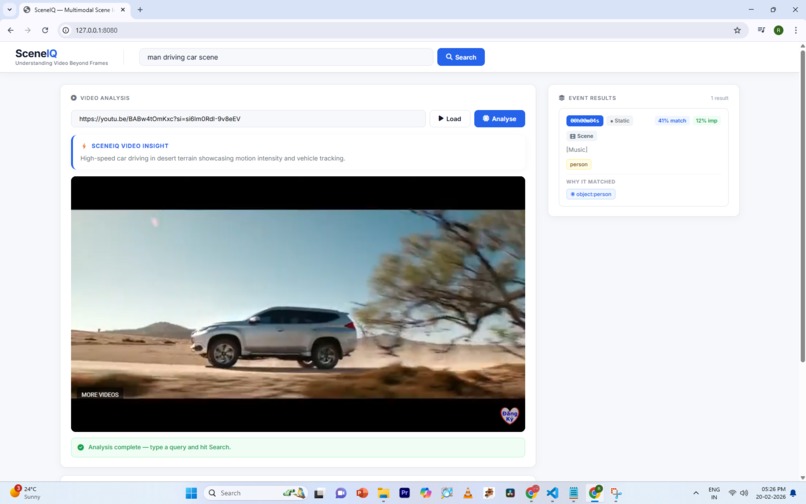Click the browser forward arrow
The image size is (806, 504).
click(x=28, y=30)
